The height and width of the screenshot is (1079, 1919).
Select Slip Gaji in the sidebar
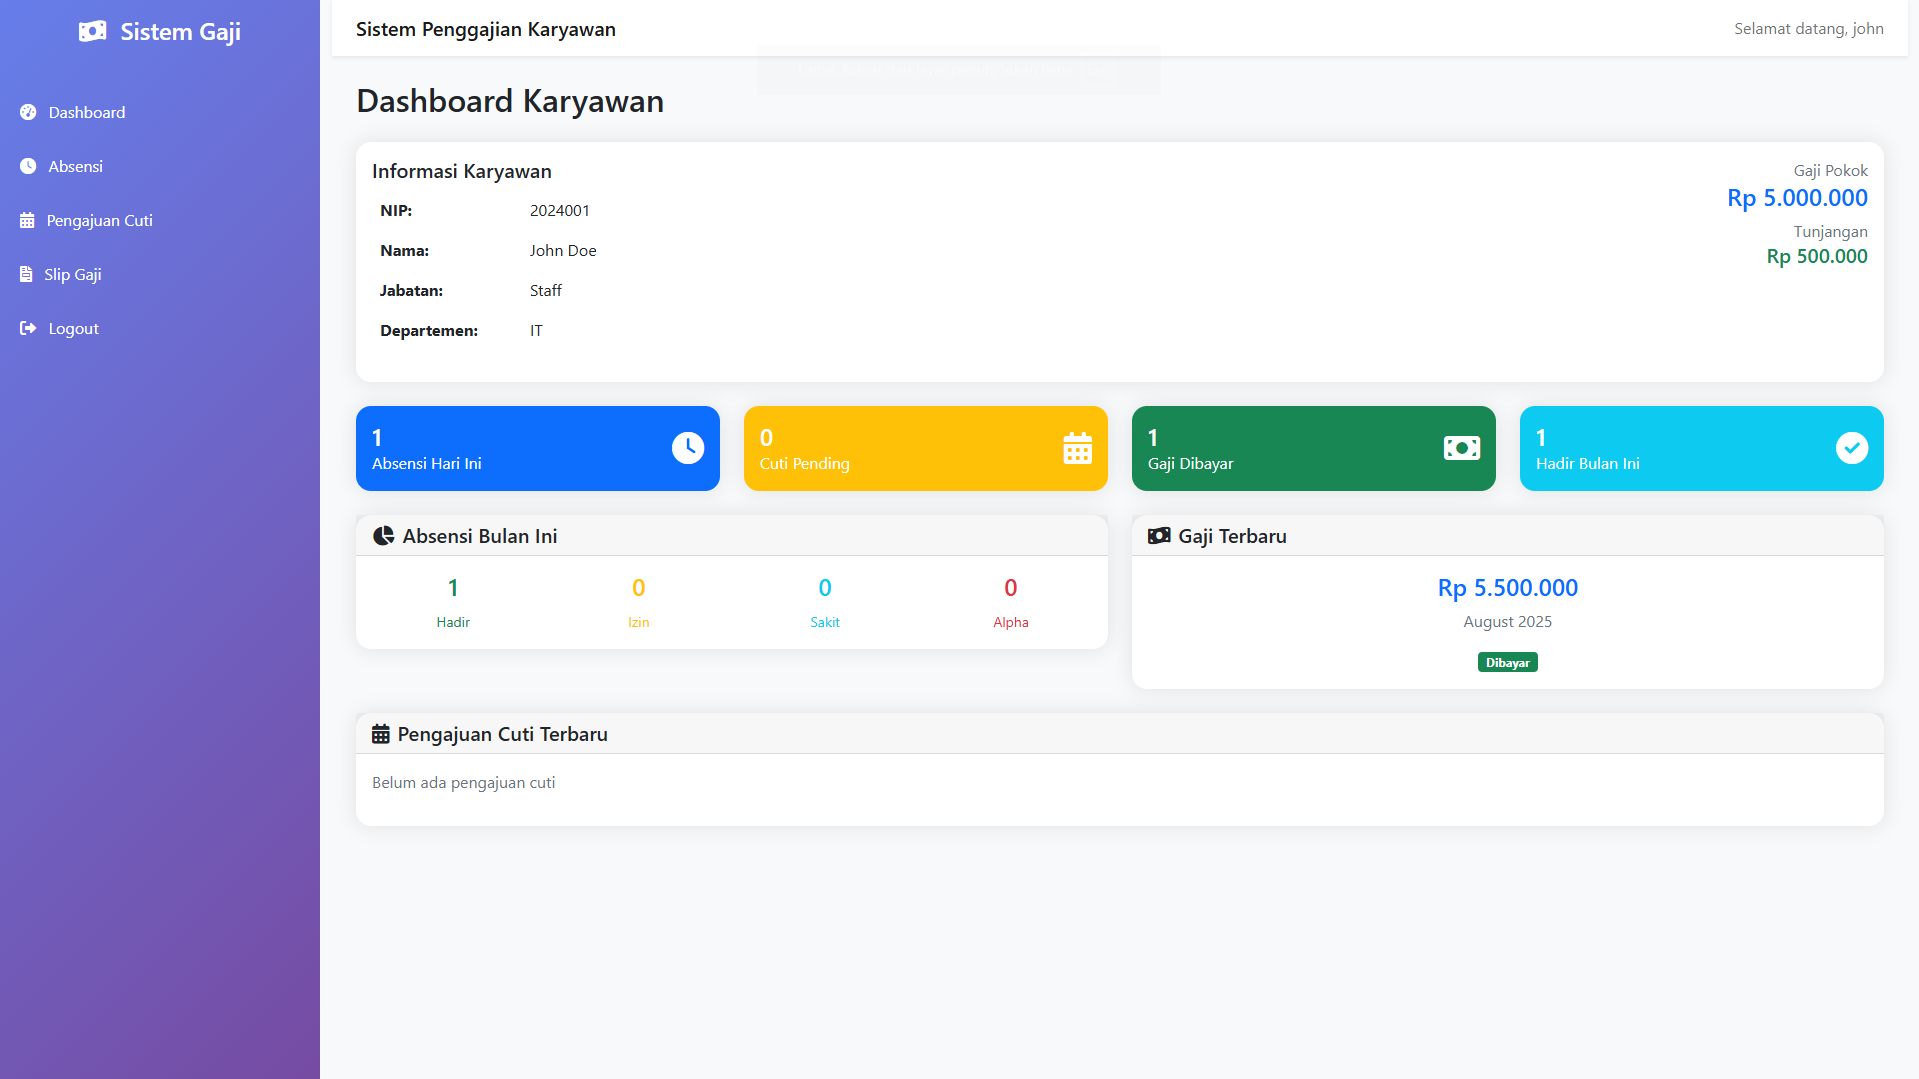tap(72, 274)
